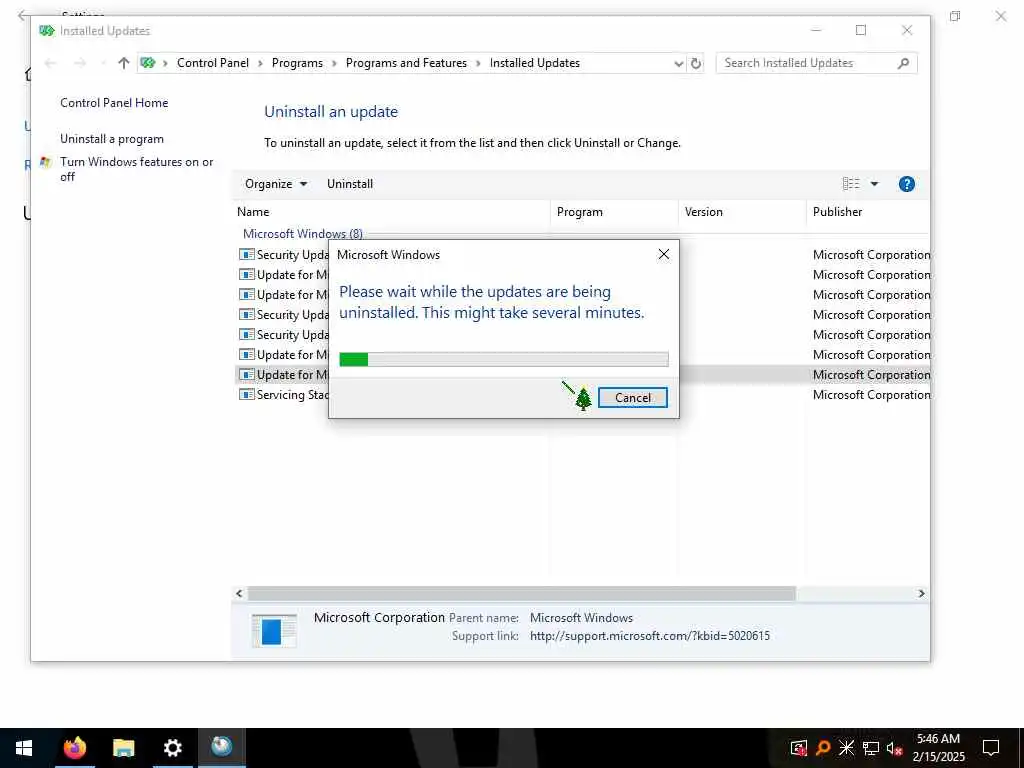
Task: Click the security shield tray icon
Action: (x=799, y=748)
